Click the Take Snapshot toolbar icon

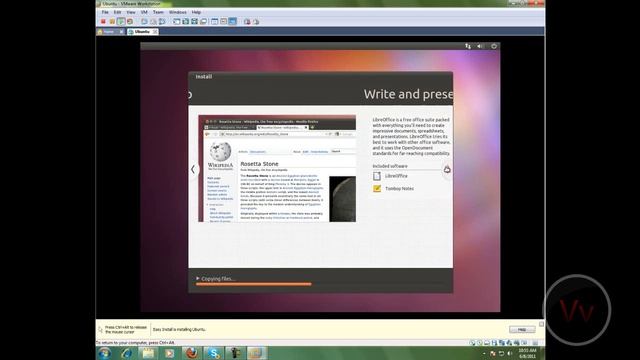[x=144, y=22]
